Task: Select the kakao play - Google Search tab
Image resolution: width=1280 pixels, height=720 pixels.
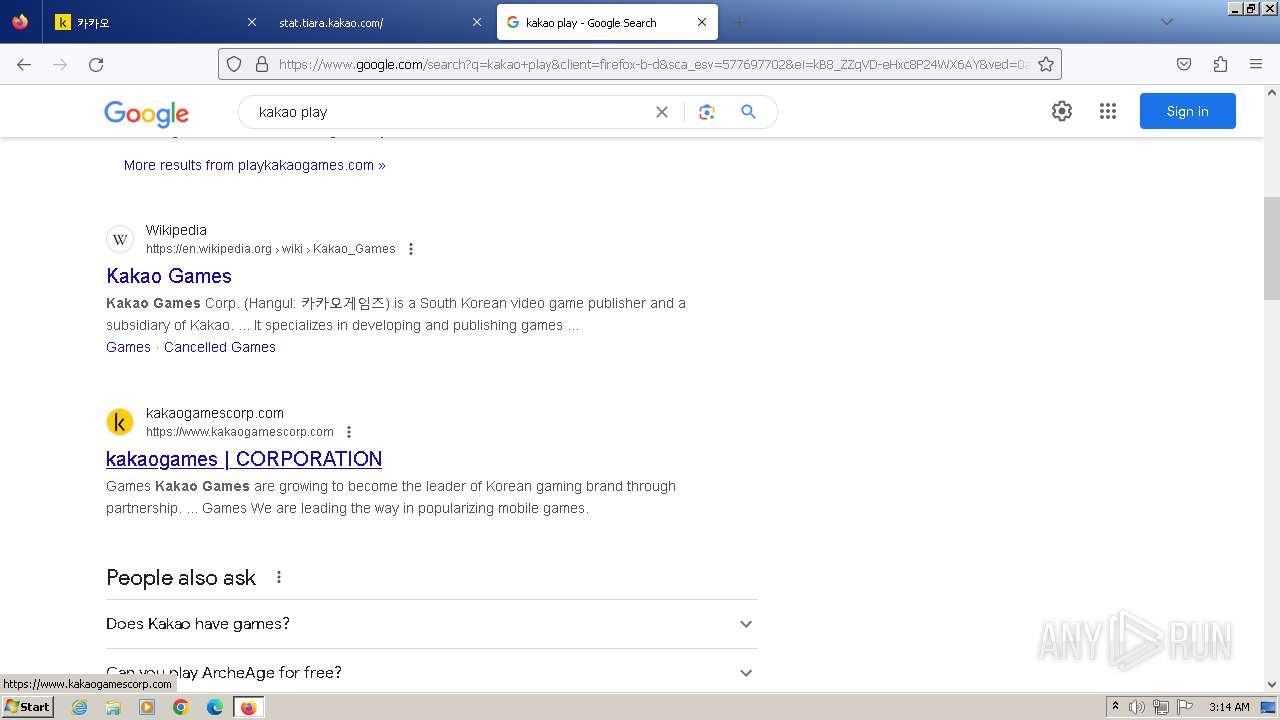Action: click(x=606, y=22)
